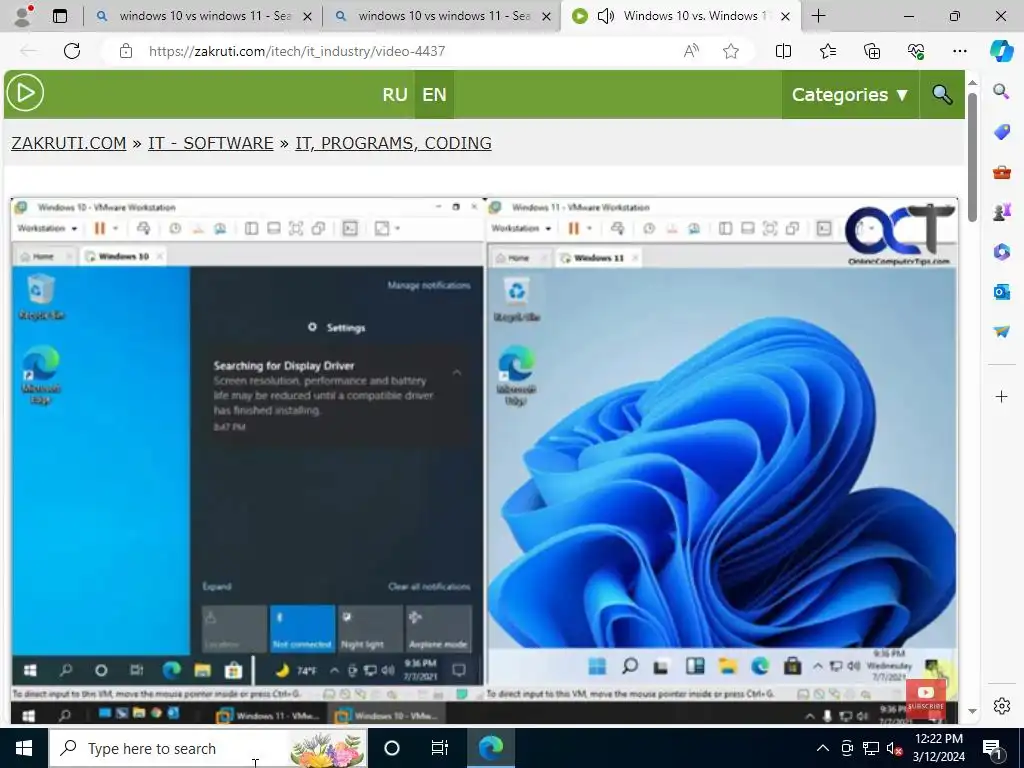Open IT, PROGRAMS, CODING breadcrumb link

pos(393,143)
